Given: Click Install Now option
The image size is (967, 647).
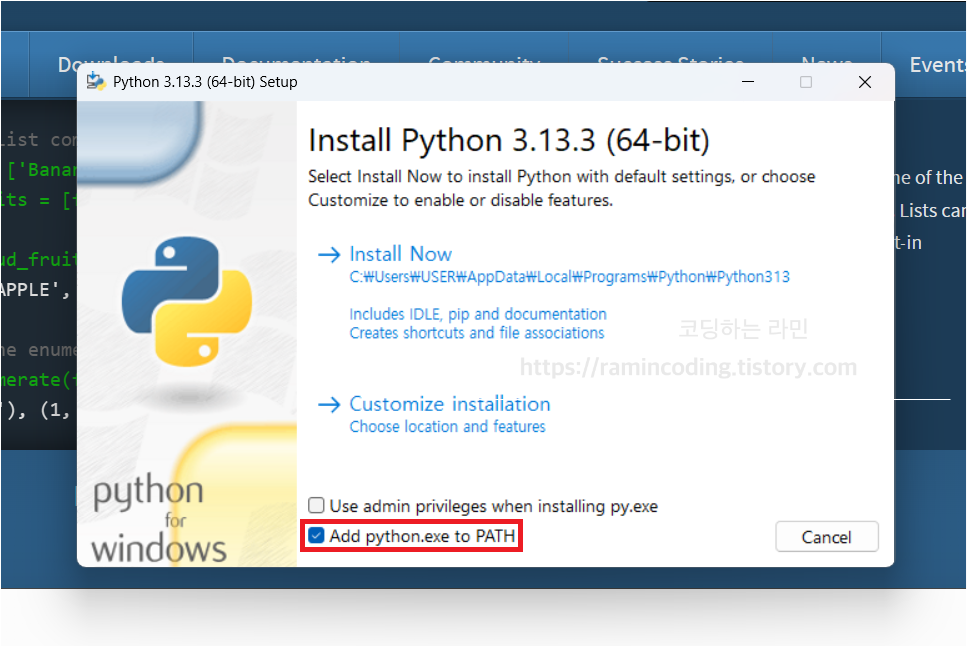Looking at the screenshot, I should pyautogui.click(x=400, y=254).
